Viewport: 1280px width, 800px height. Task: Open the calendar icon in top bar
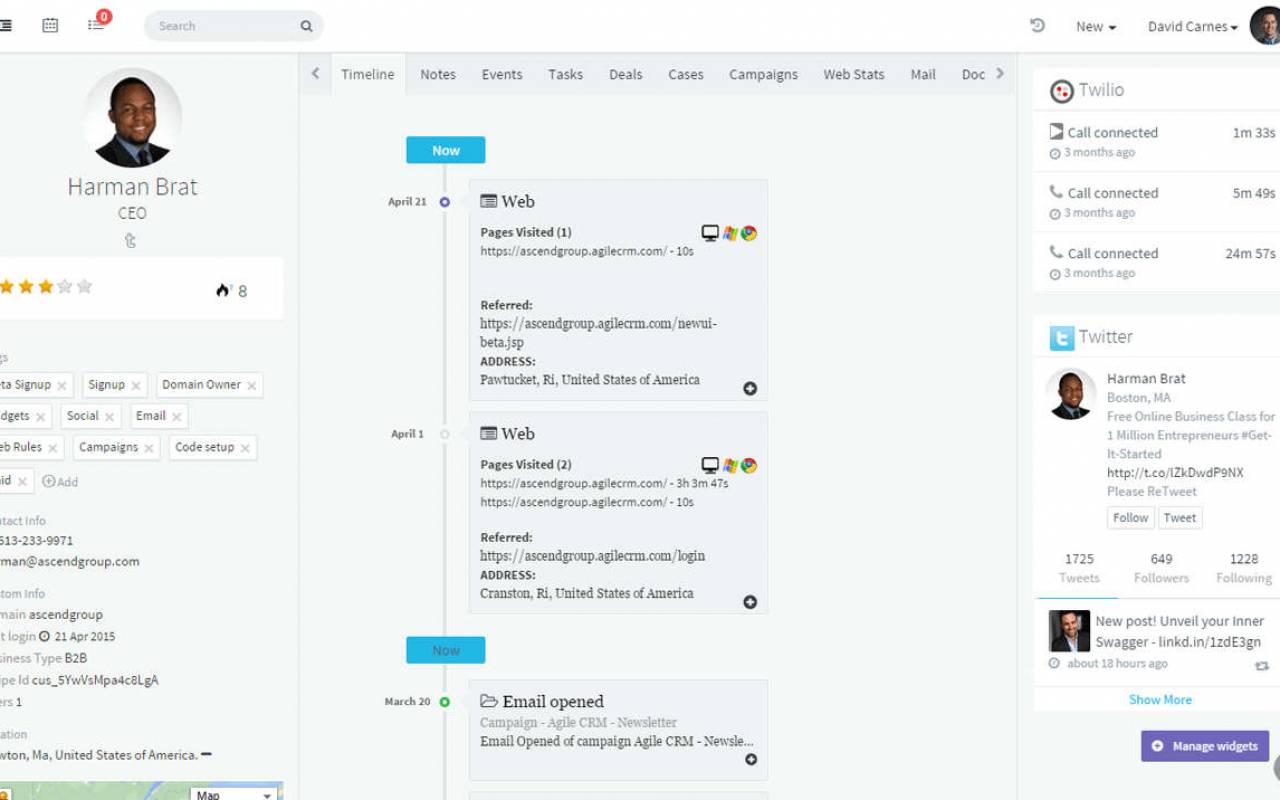point(50,26)
